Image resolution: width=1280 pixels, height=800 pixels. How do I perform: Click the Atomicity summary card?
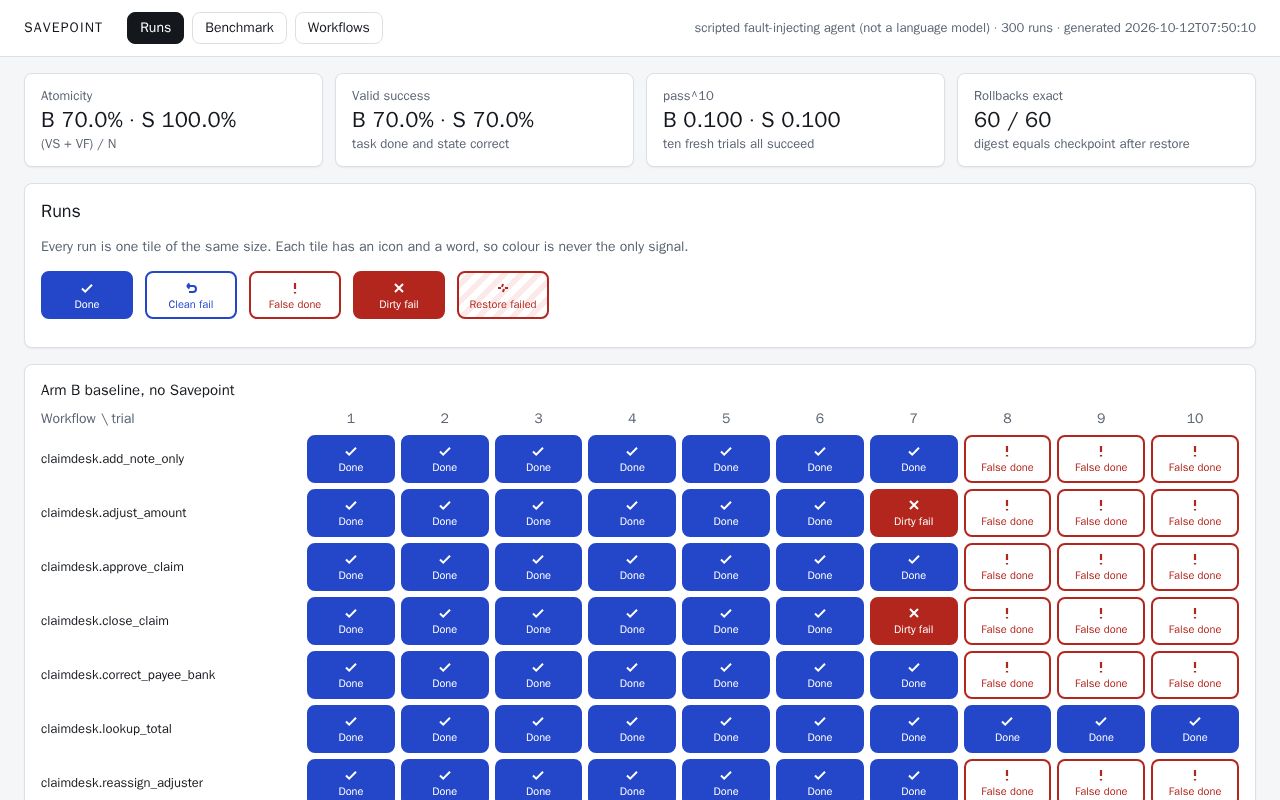[x=173, y=120]
